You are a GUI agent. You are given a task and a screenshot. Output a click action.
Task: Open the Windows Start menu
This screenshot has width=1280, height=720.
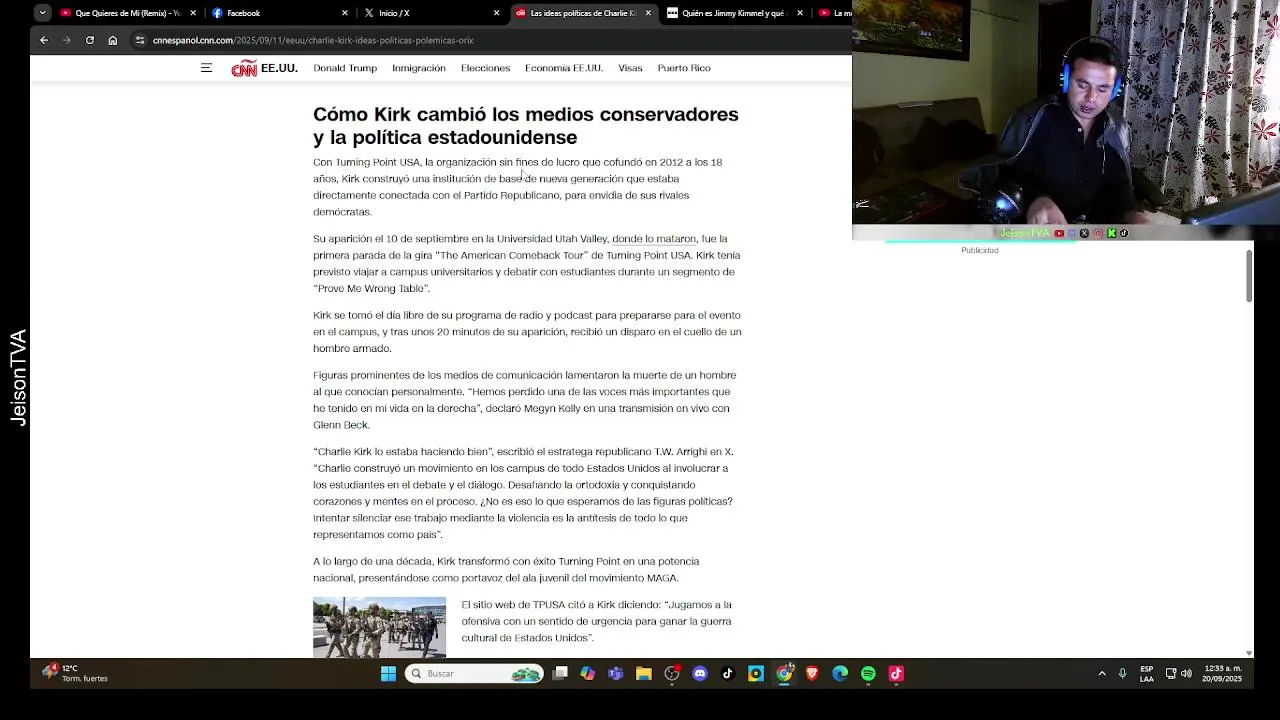[x=388, y=674]
